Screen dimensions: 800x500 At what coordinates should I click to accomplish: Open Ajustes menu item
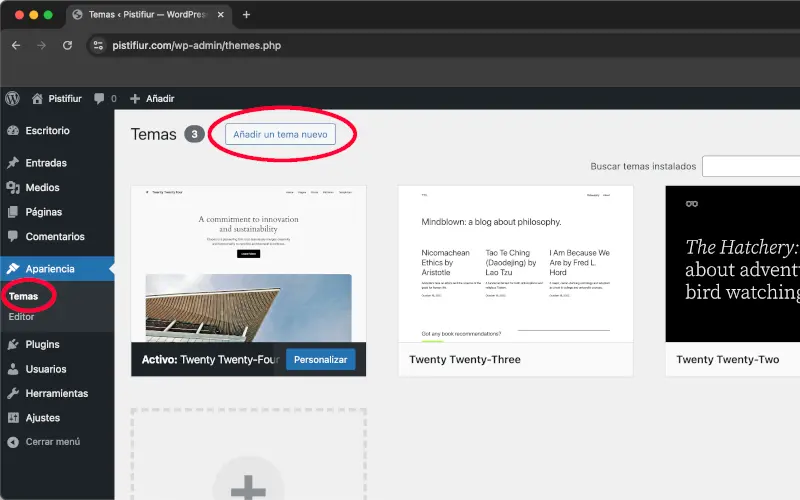pos(43,418)
